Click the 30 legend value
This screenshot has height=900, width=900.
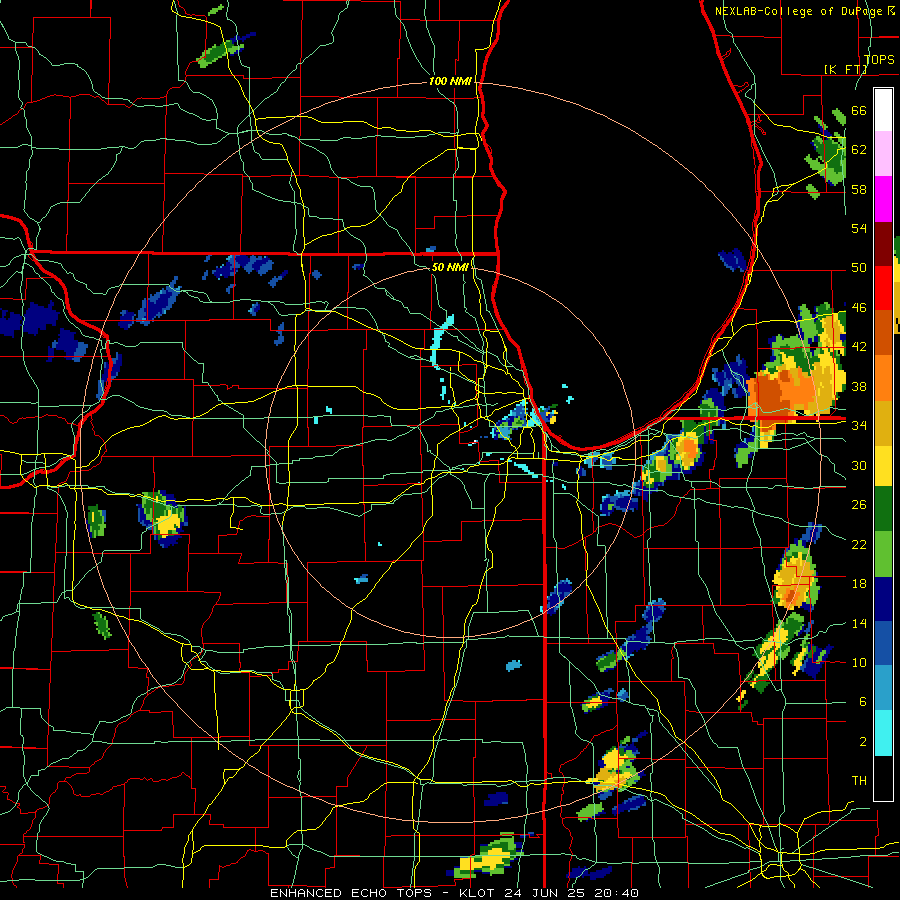[859, 465]
